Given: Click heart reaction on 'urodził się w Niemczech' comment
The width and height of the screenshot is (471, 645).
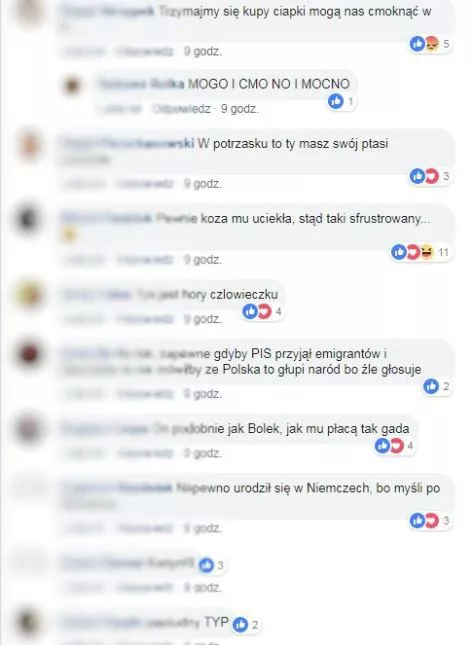Looking at the screenshot, I should click(432, 520).
